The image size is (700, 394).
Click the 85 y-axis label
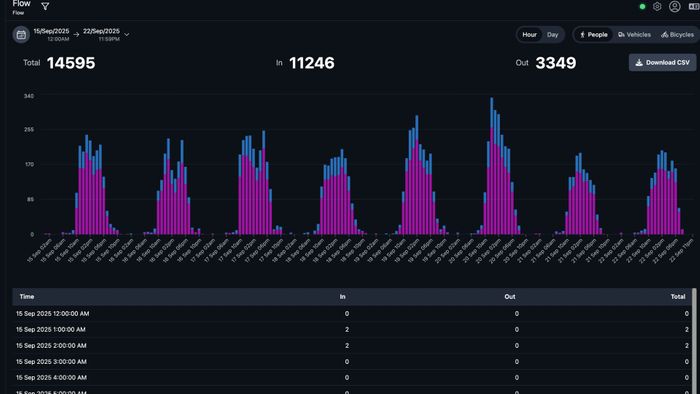pos(30,199)
